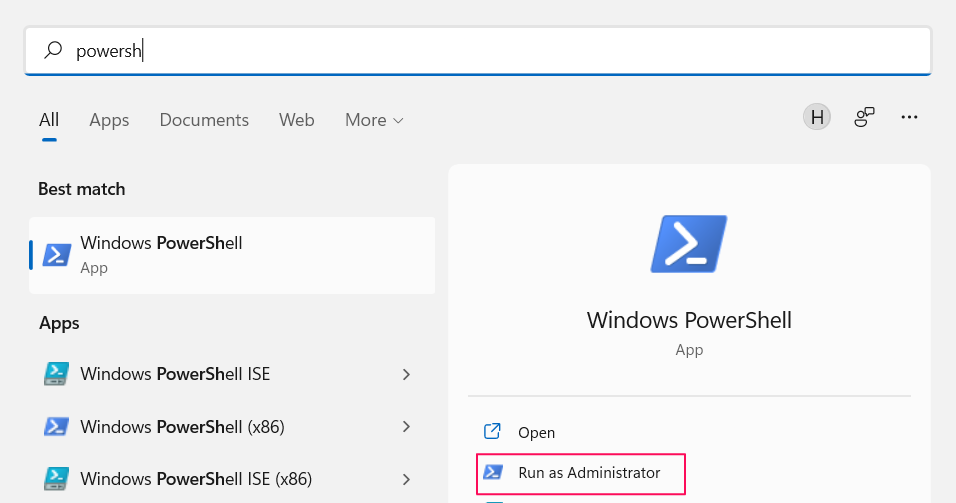Open the three-dot options menu
Image resolution: width=956 pixels, height=503 pixels.
(x=909, y=118)
